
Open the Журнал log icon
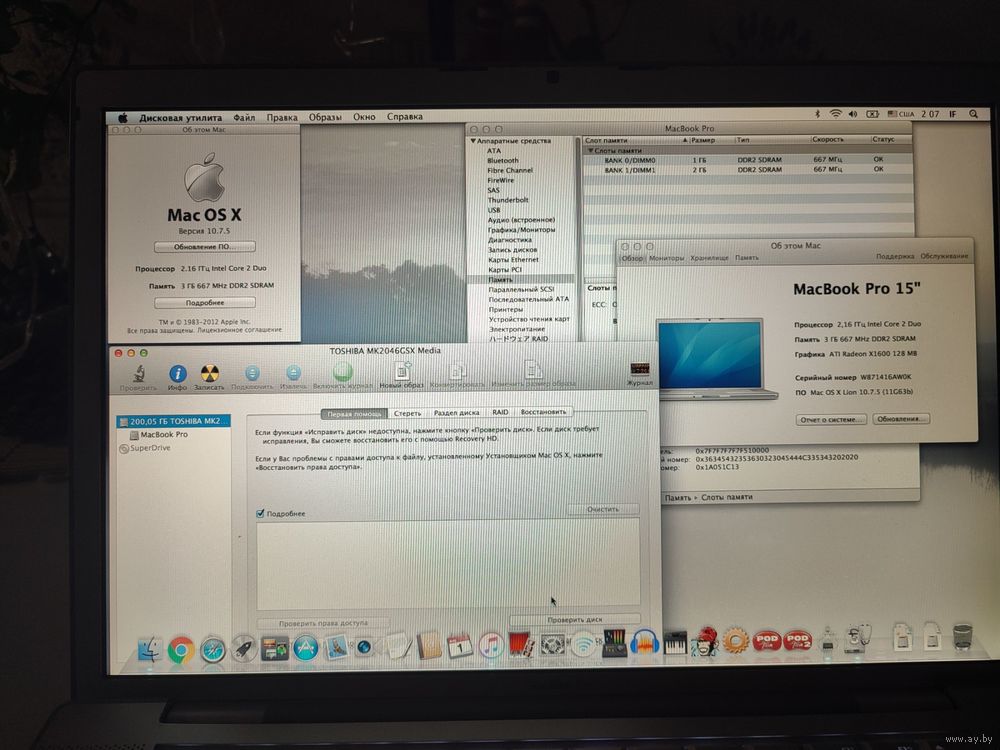(x=639, y=371)
